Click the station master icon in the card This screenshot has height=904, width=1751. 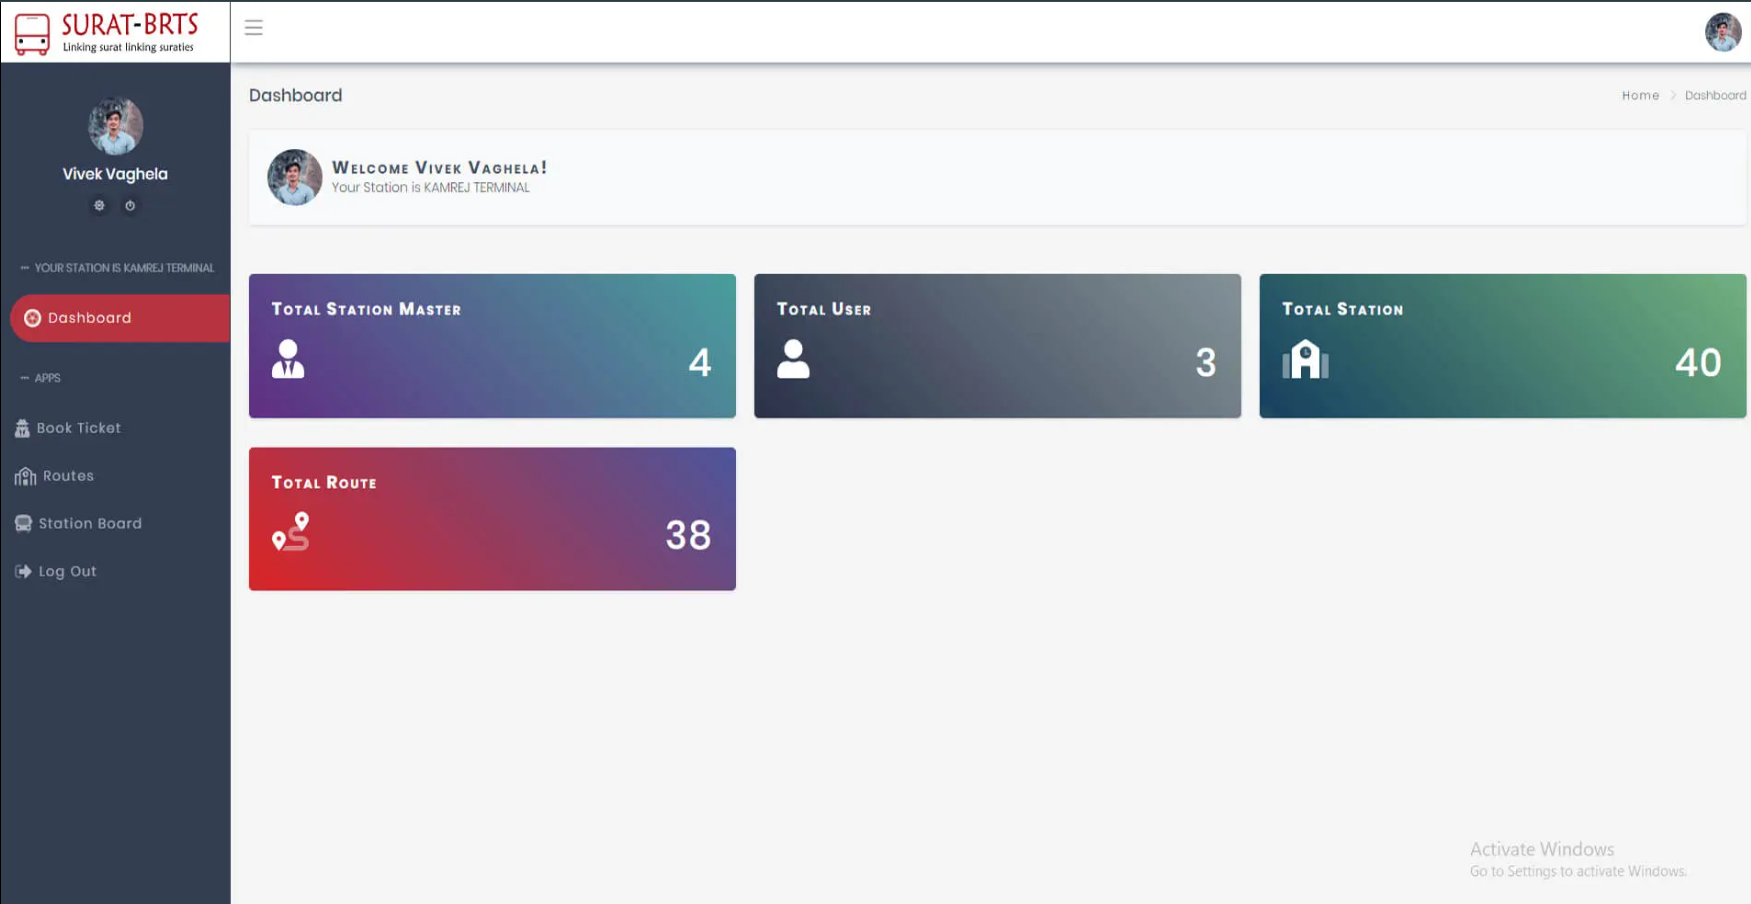point(288,359)
